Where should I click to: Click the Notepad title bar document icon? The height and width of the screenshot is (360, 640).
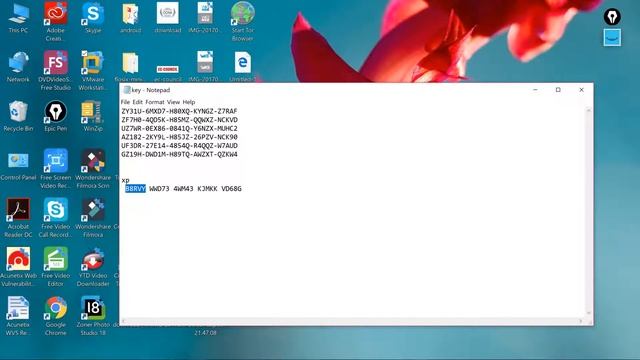[x=127, y=90]
